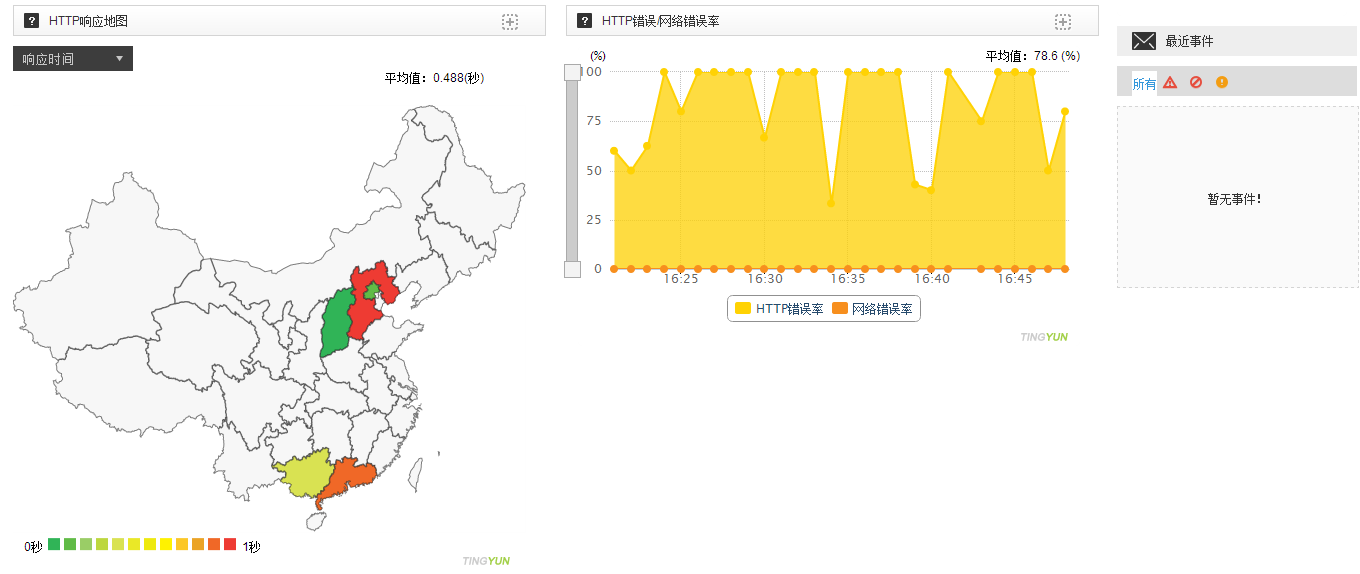Click the TINGYUN logo under the map
The height and width of the screenshot is (574, 1360).
(x=486, y=561)
